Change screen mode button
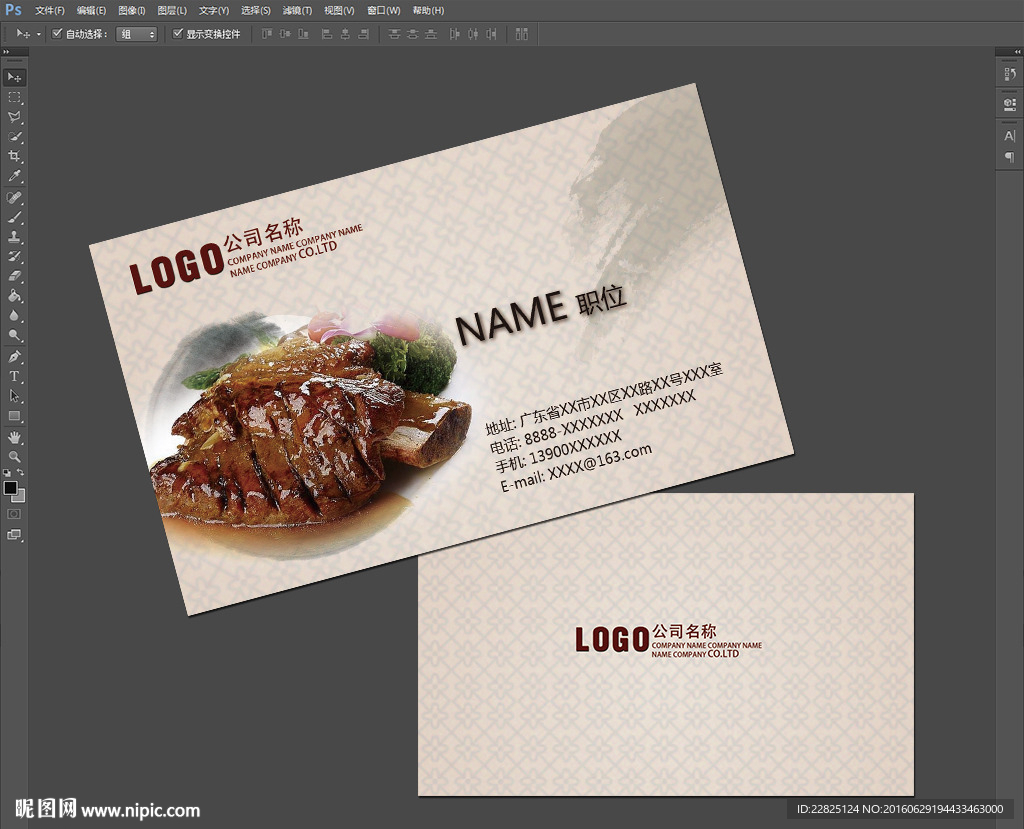Viewport: 1024px width, 829px height. (x=14, y=534)
